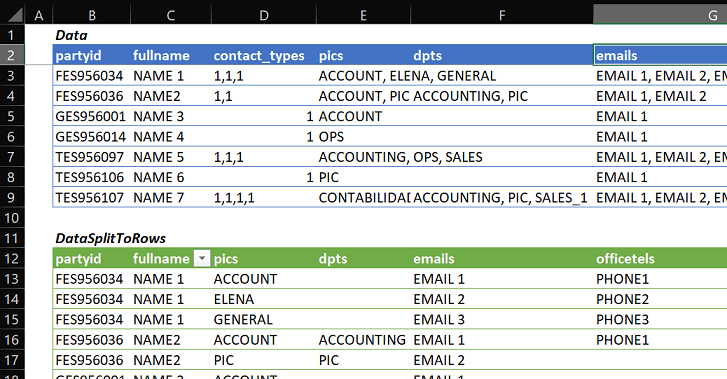727x379 pixels.
Task: Click the 'DataSplitToRows' title cell
Action: pyautogui.click(x=92, y=238)
